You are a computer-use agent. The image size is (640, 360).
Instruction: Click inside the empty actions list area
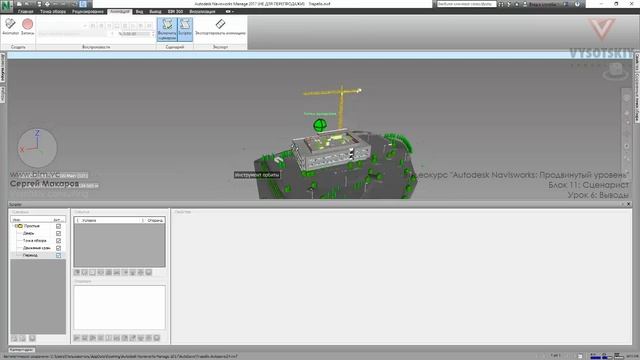(120, 307)
